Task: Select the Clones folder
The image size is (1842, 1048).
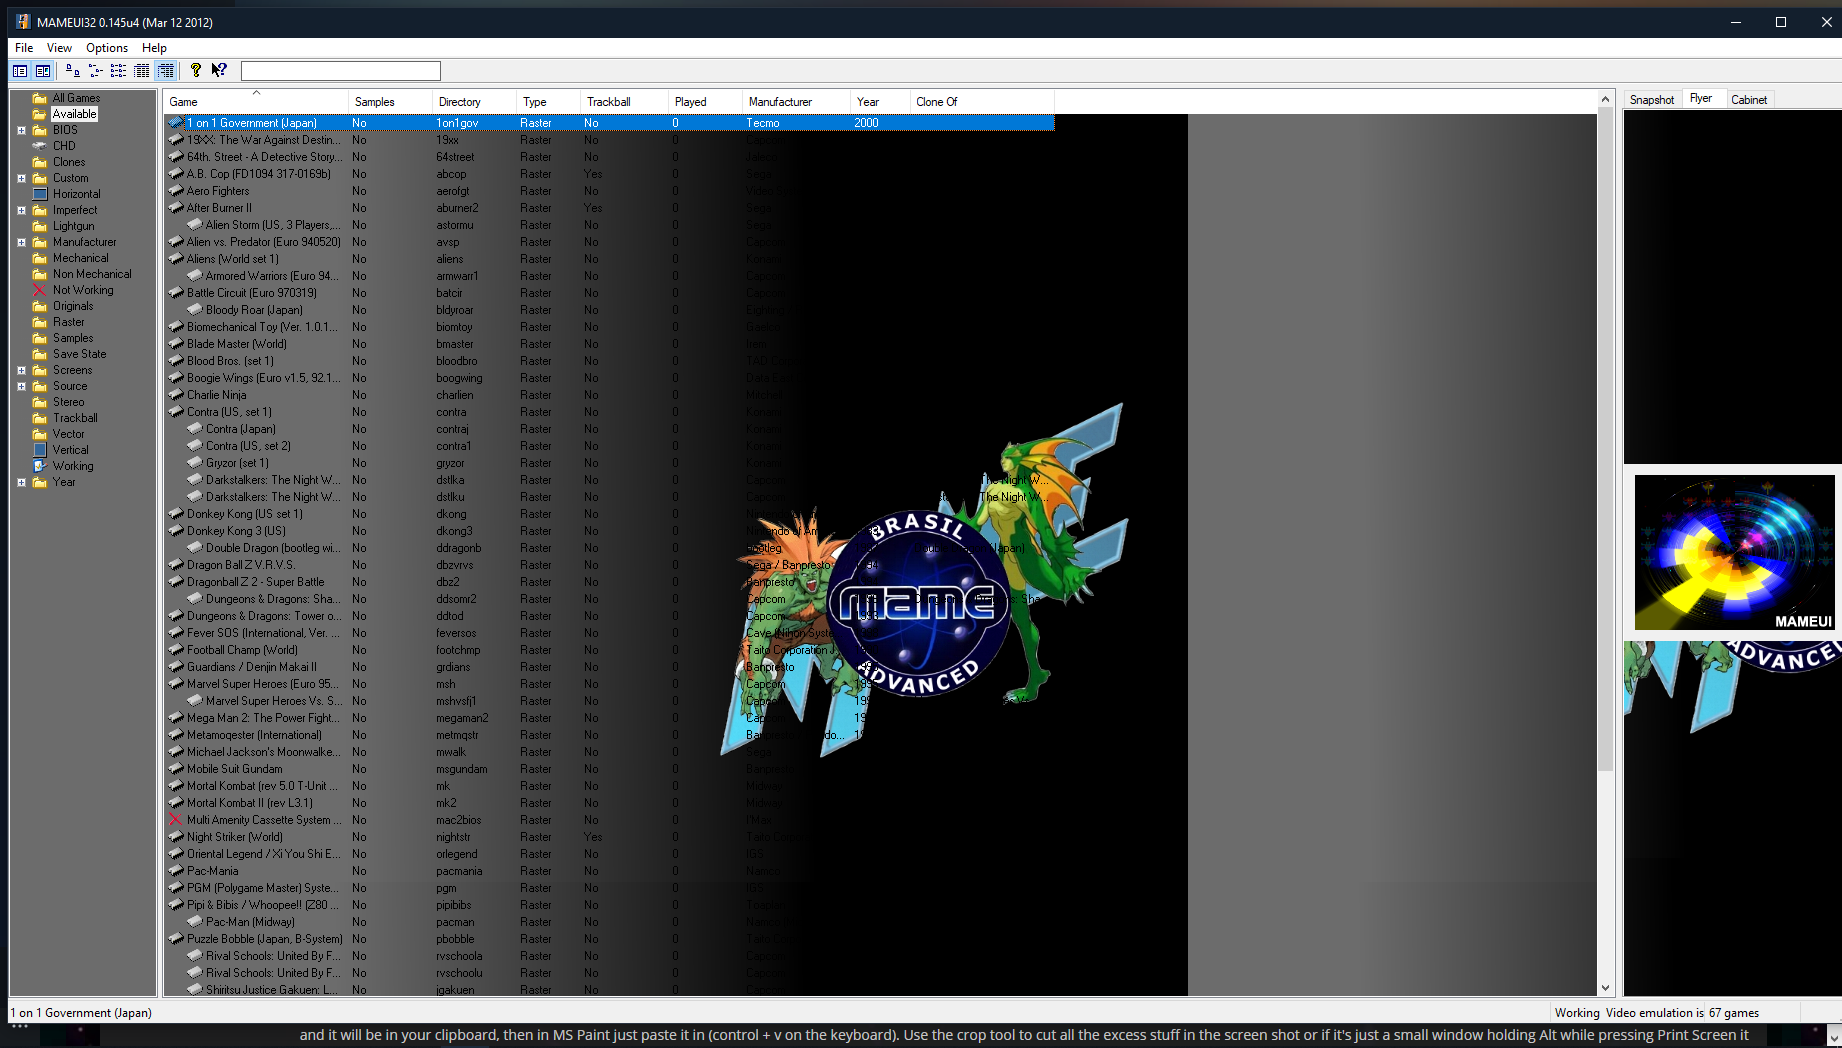Action: [x=69, y=162]
